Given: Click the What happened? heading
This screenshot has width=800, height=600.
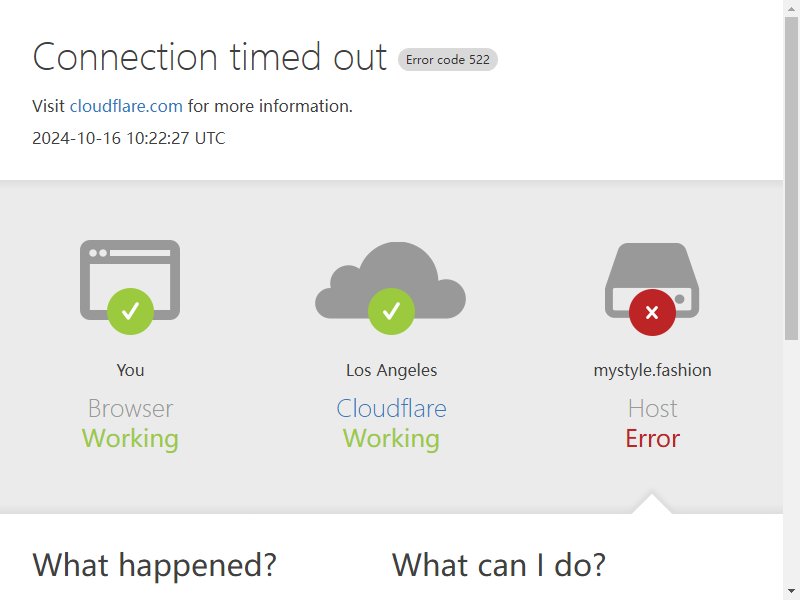Looking at the screenshot, I should point(155,565).
